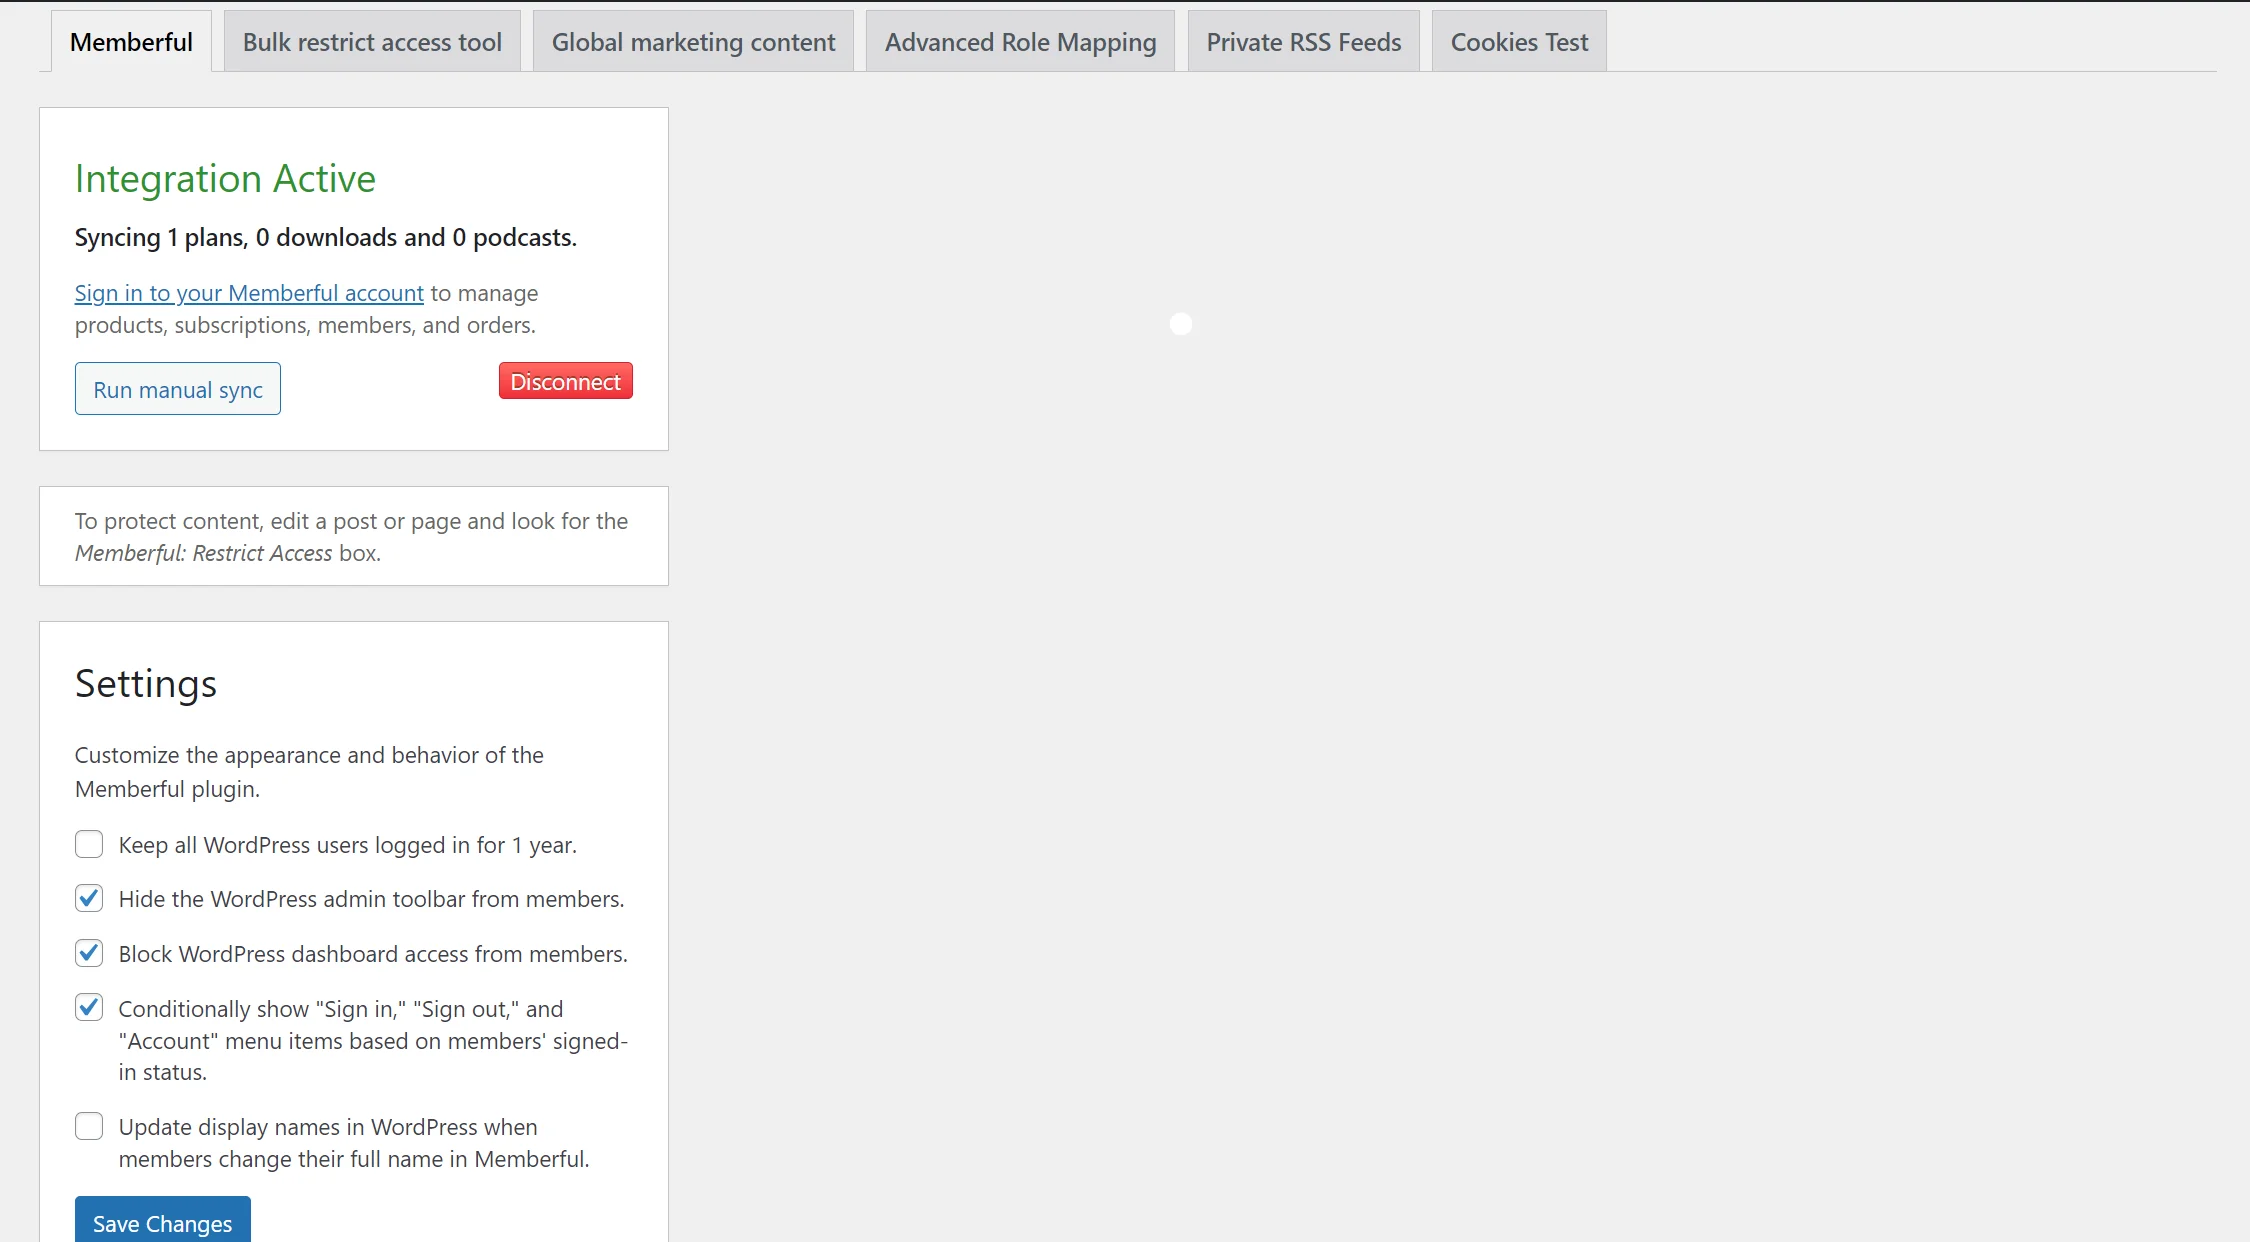
Task: Uncheck Hide the WordPress admin toolbar option
Action: pos(89,898)
